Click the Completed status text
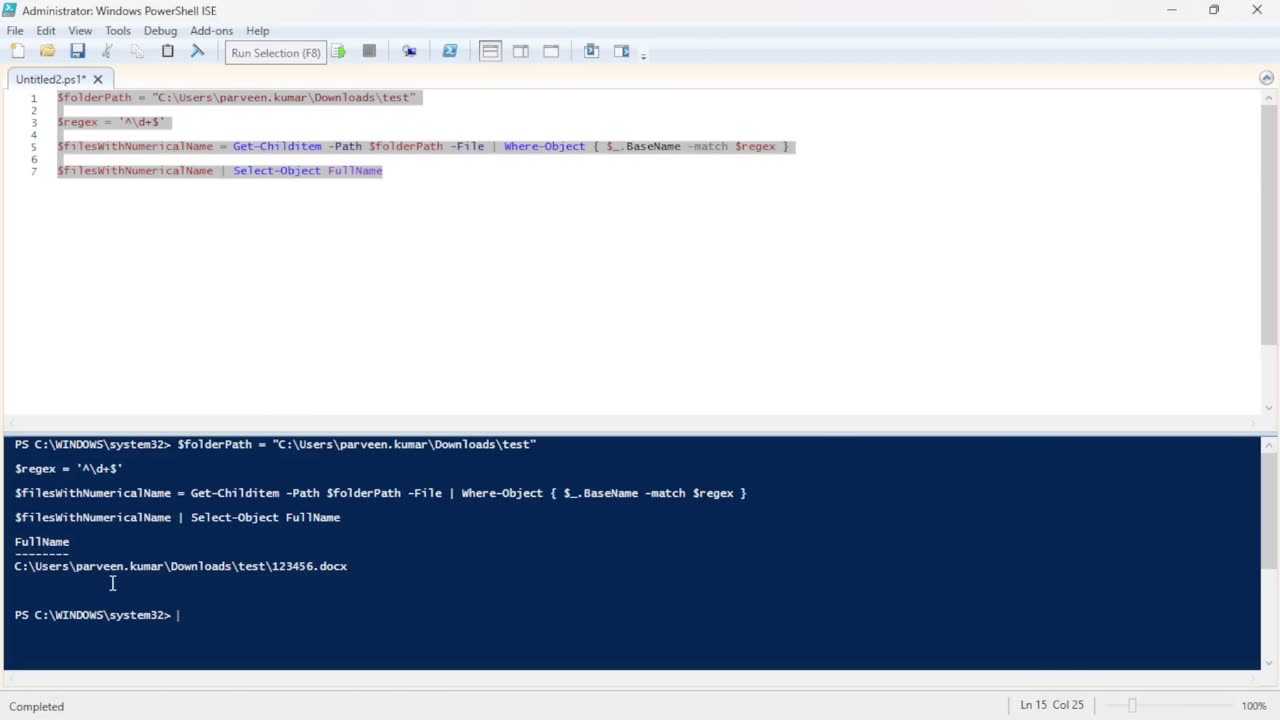 tap(37, 706)
